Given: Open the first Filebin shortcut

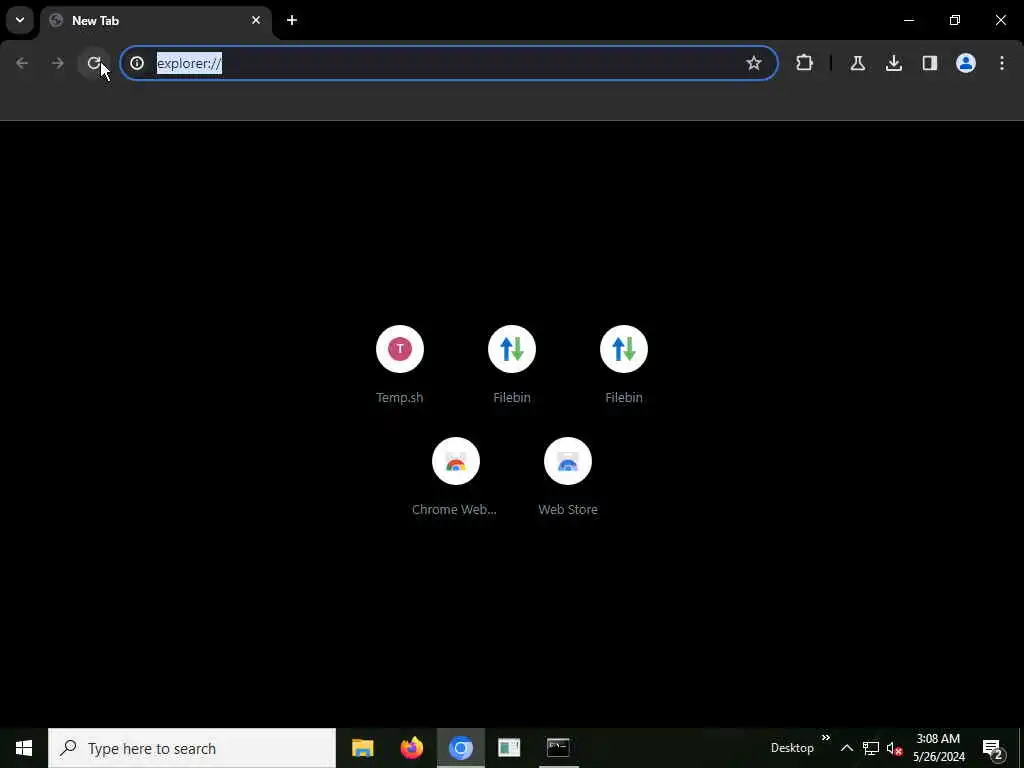Looking at the screenshot, I should tap(512, 364).
